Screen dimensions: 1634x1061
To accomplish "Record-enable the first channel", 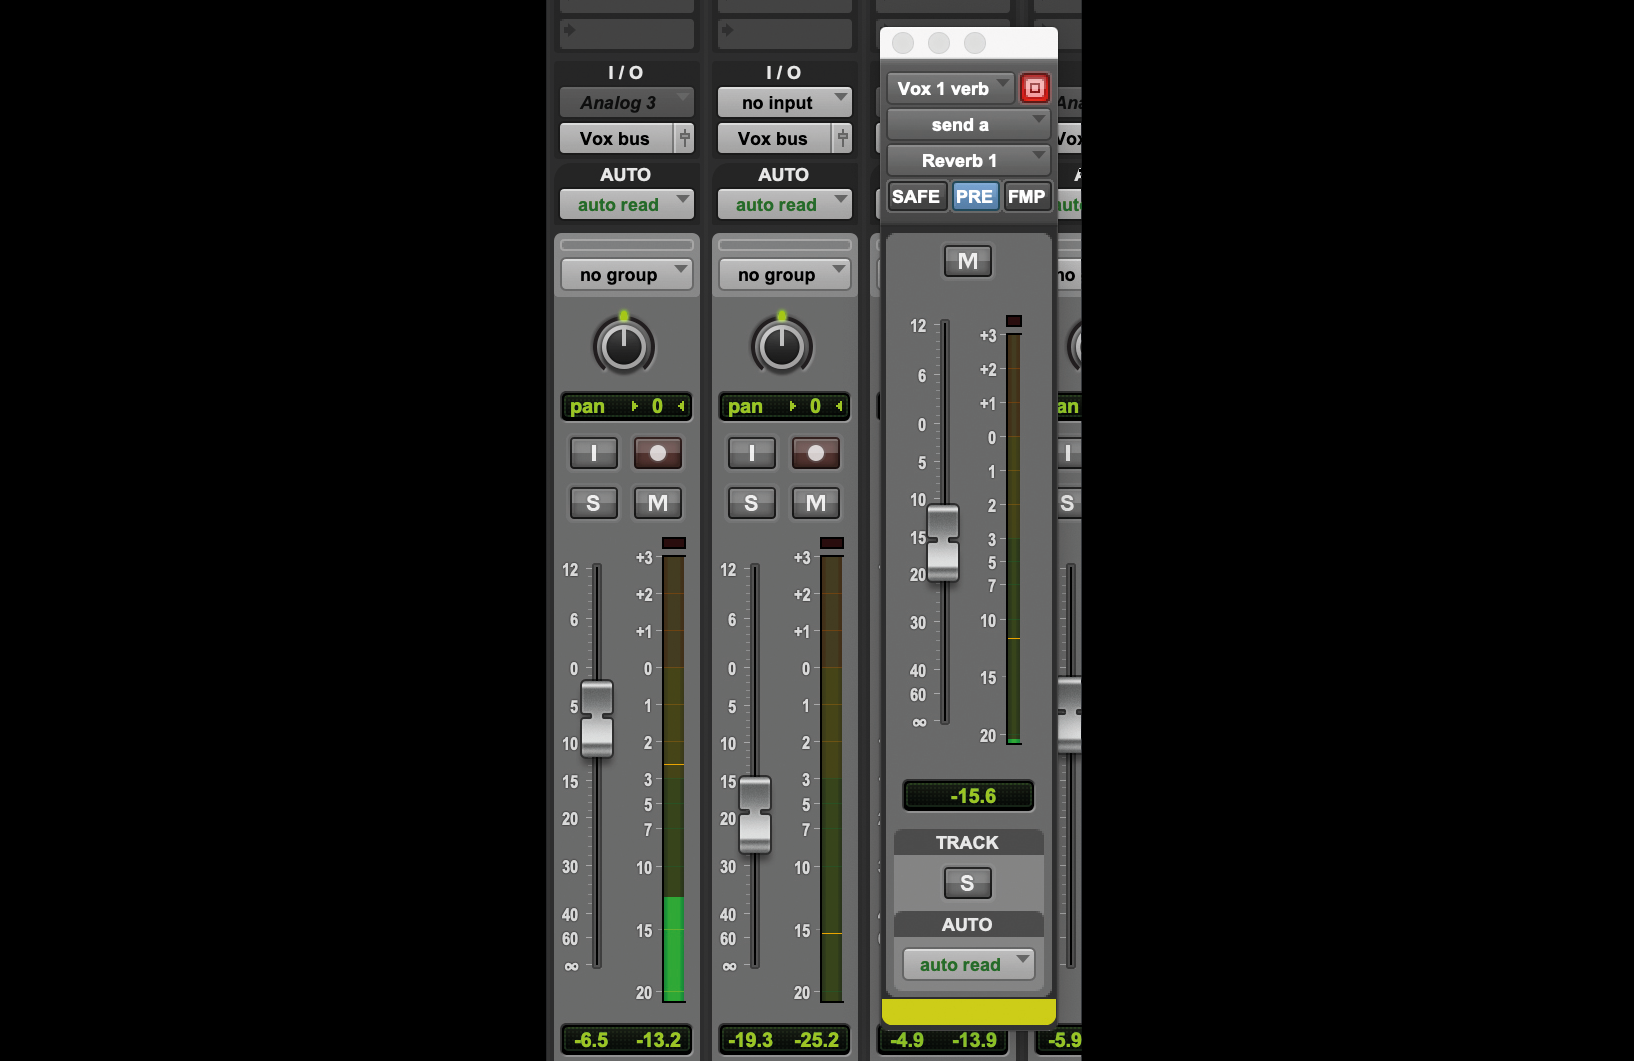I will 658,453.
